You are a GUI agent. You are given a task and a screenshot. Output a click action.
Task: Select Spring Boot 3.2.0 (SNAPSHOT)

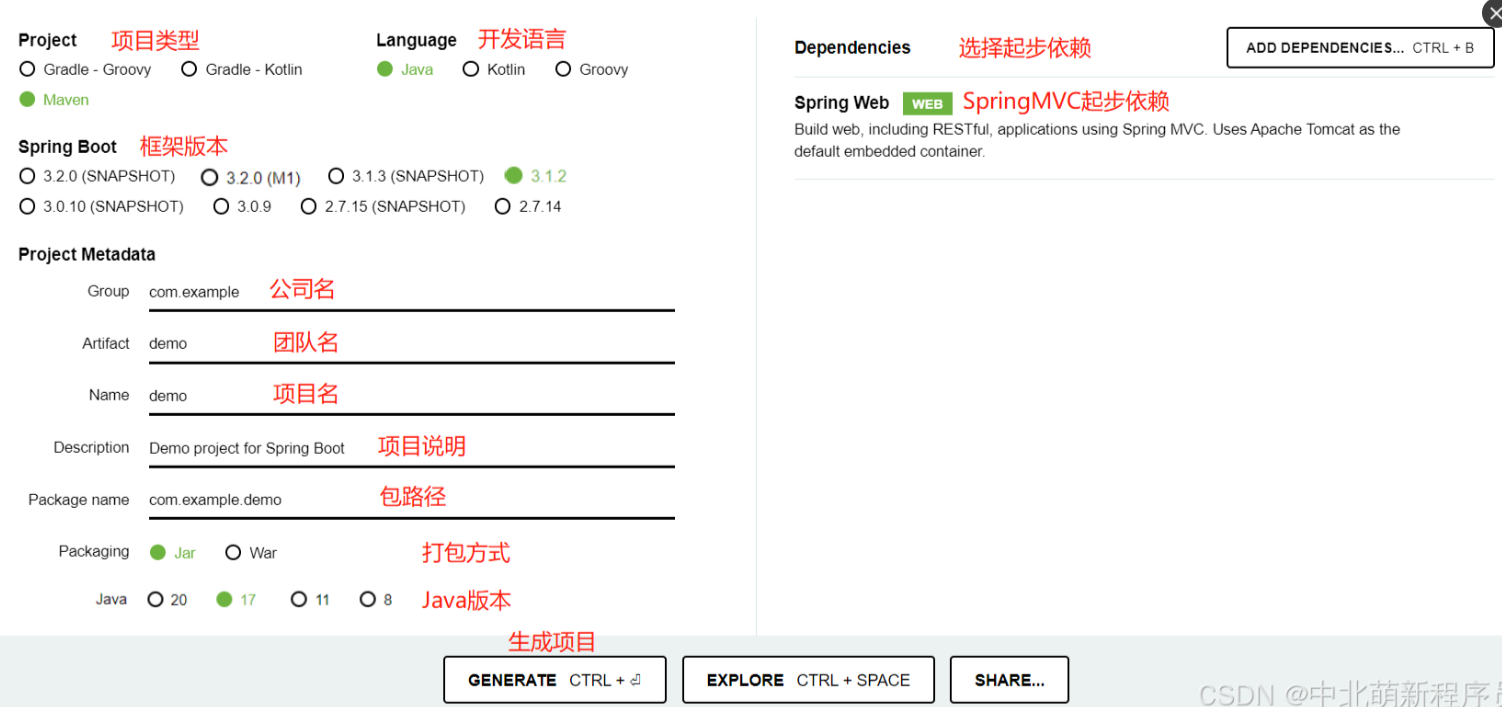(x=97, y=176)
